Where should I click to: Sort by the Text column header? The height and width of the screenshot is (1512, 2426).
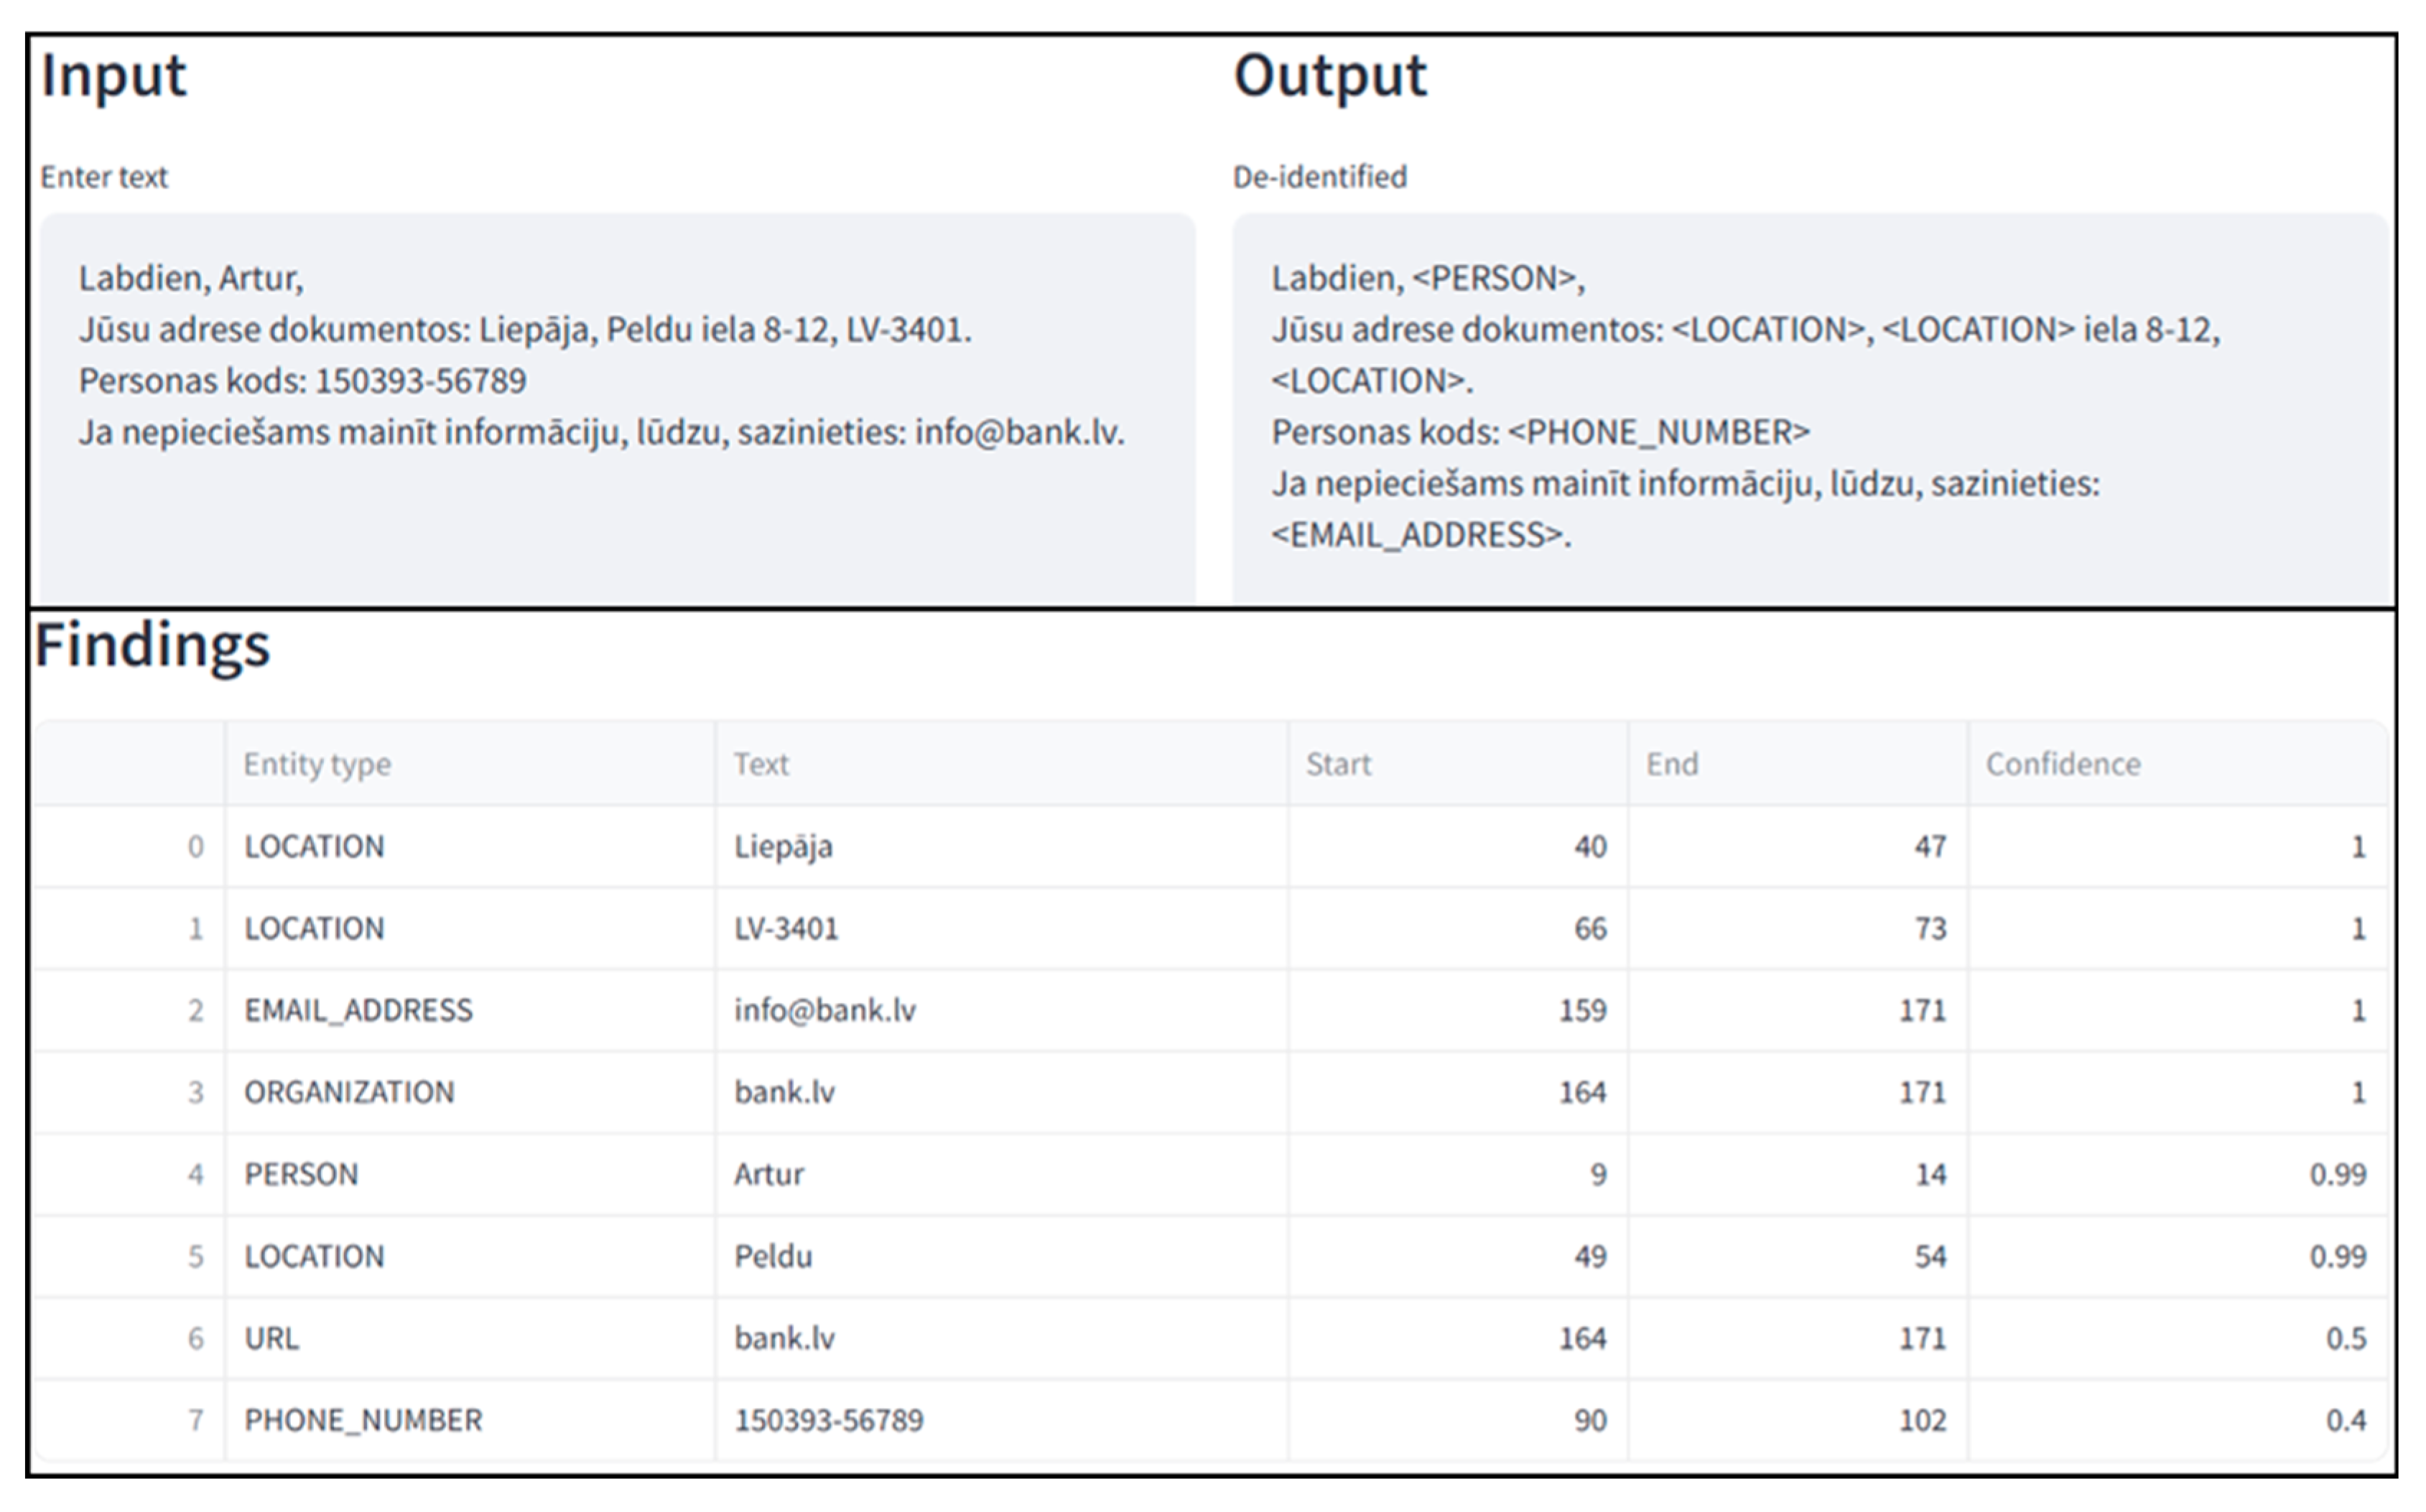tap(1001, 764)
